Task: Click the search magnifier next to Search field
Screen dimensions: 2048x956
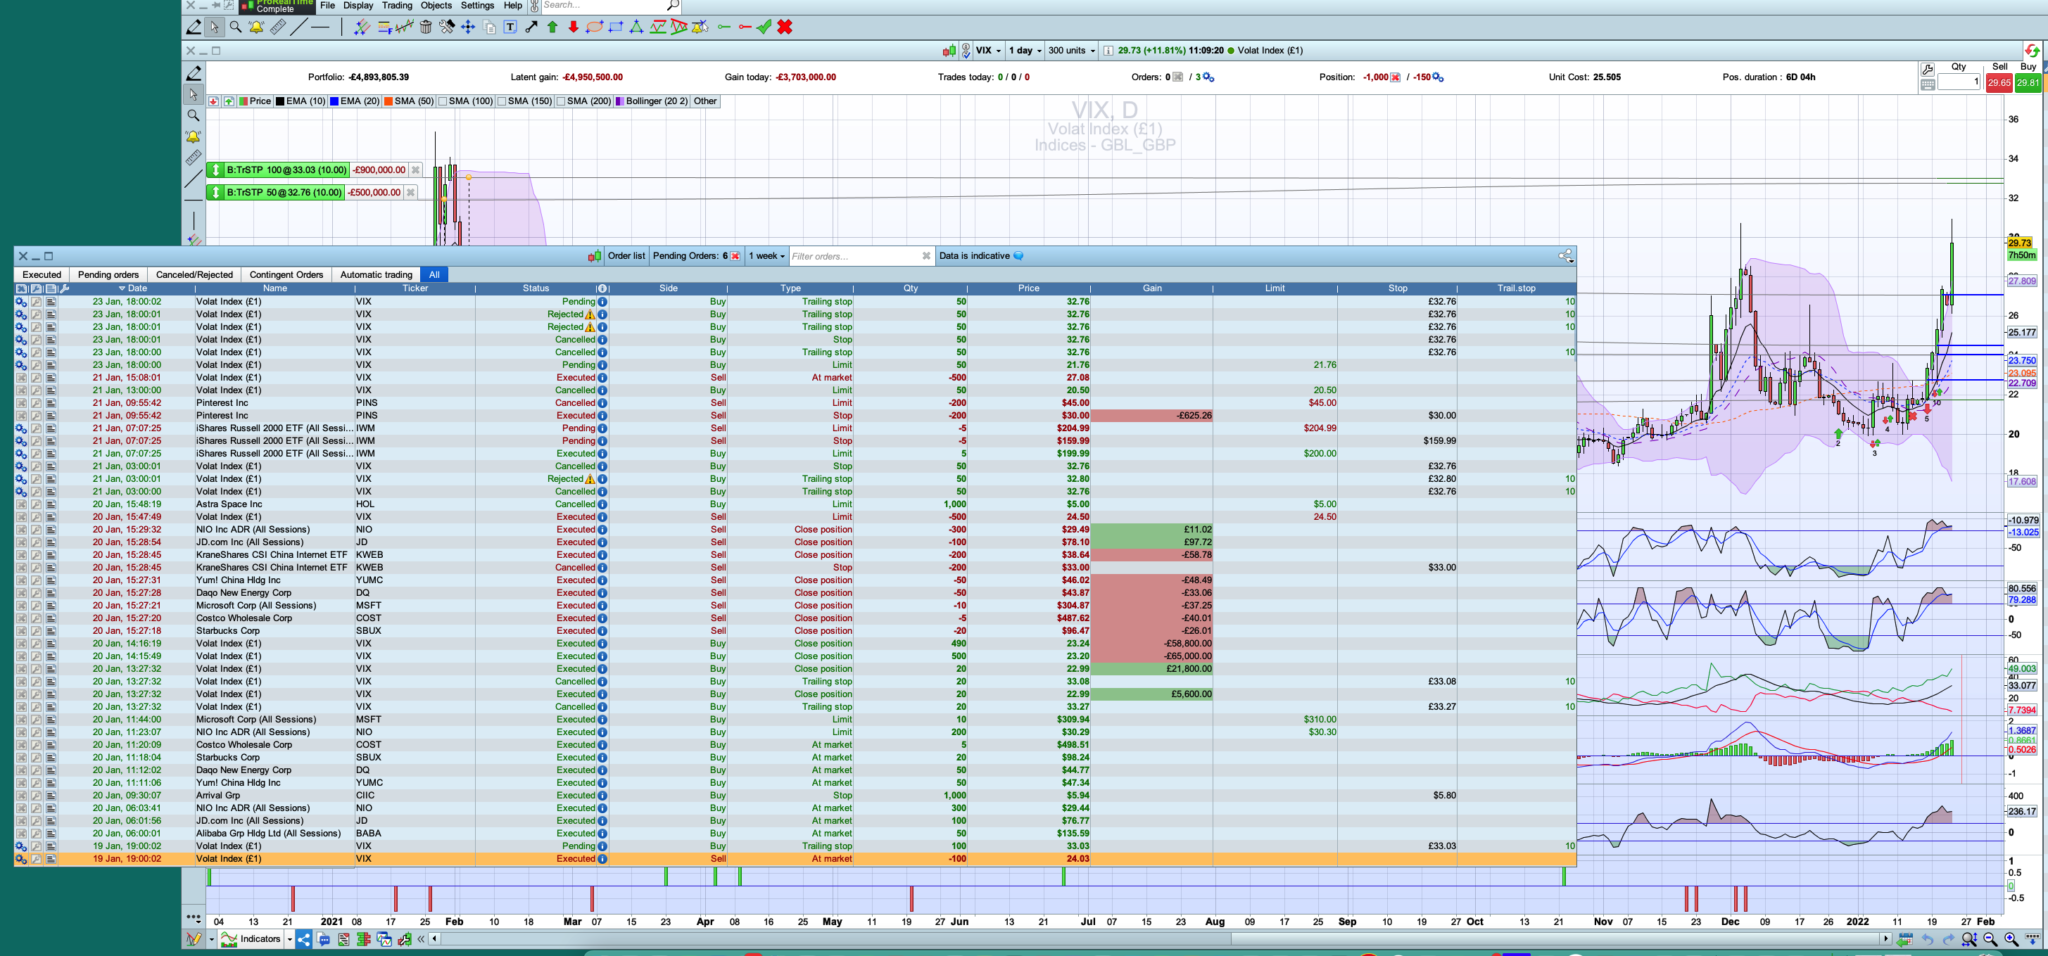Action: point(673,5)
